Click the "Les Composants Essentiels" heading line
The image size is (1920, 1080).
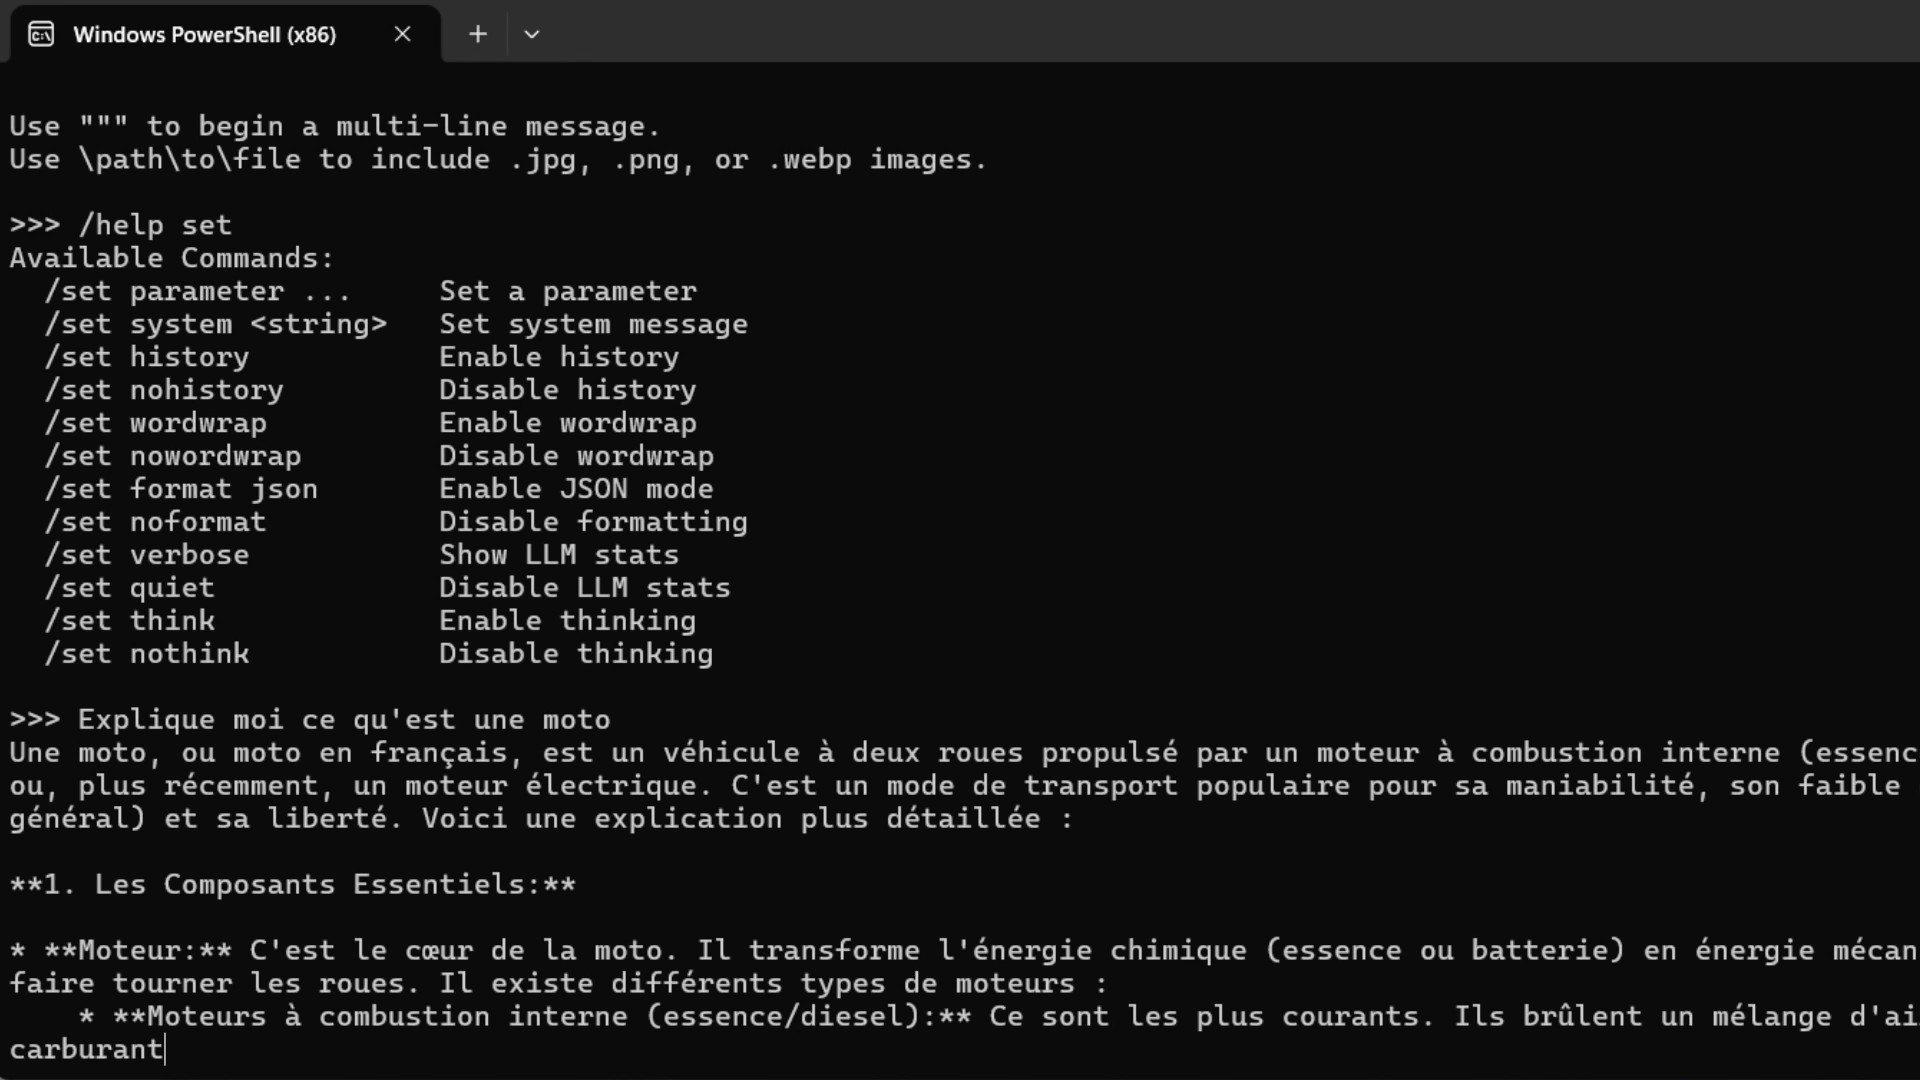[x=292, y=885]
